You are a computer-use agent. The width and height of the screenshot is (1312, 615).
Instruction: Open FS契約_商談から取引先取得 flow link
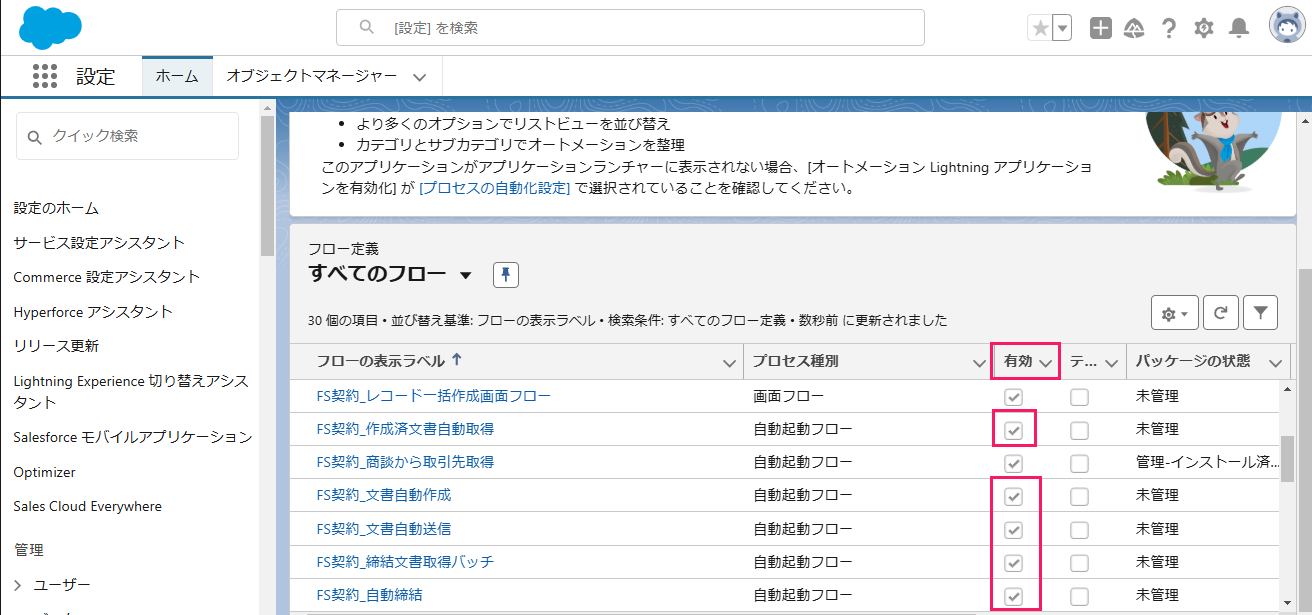(x=405, y=462)
